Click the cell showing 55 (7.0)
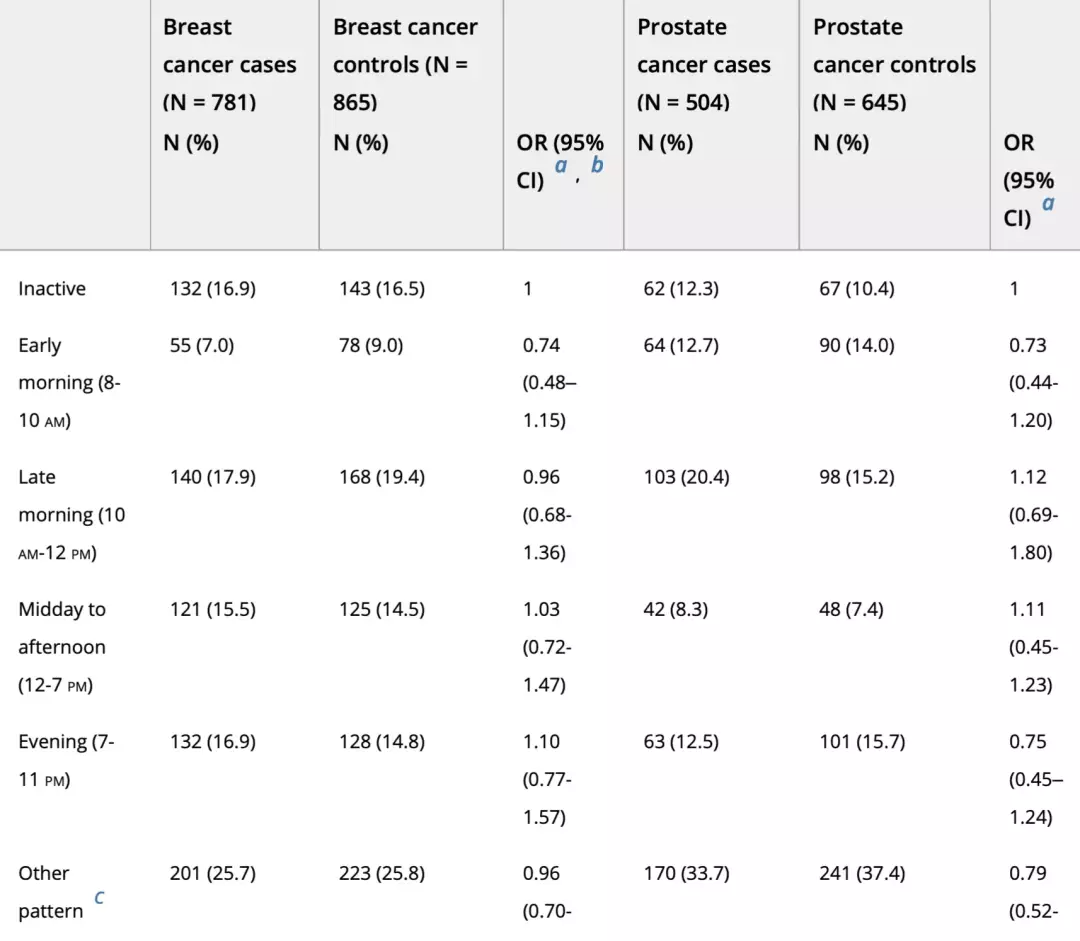 (x=203, y=346)
